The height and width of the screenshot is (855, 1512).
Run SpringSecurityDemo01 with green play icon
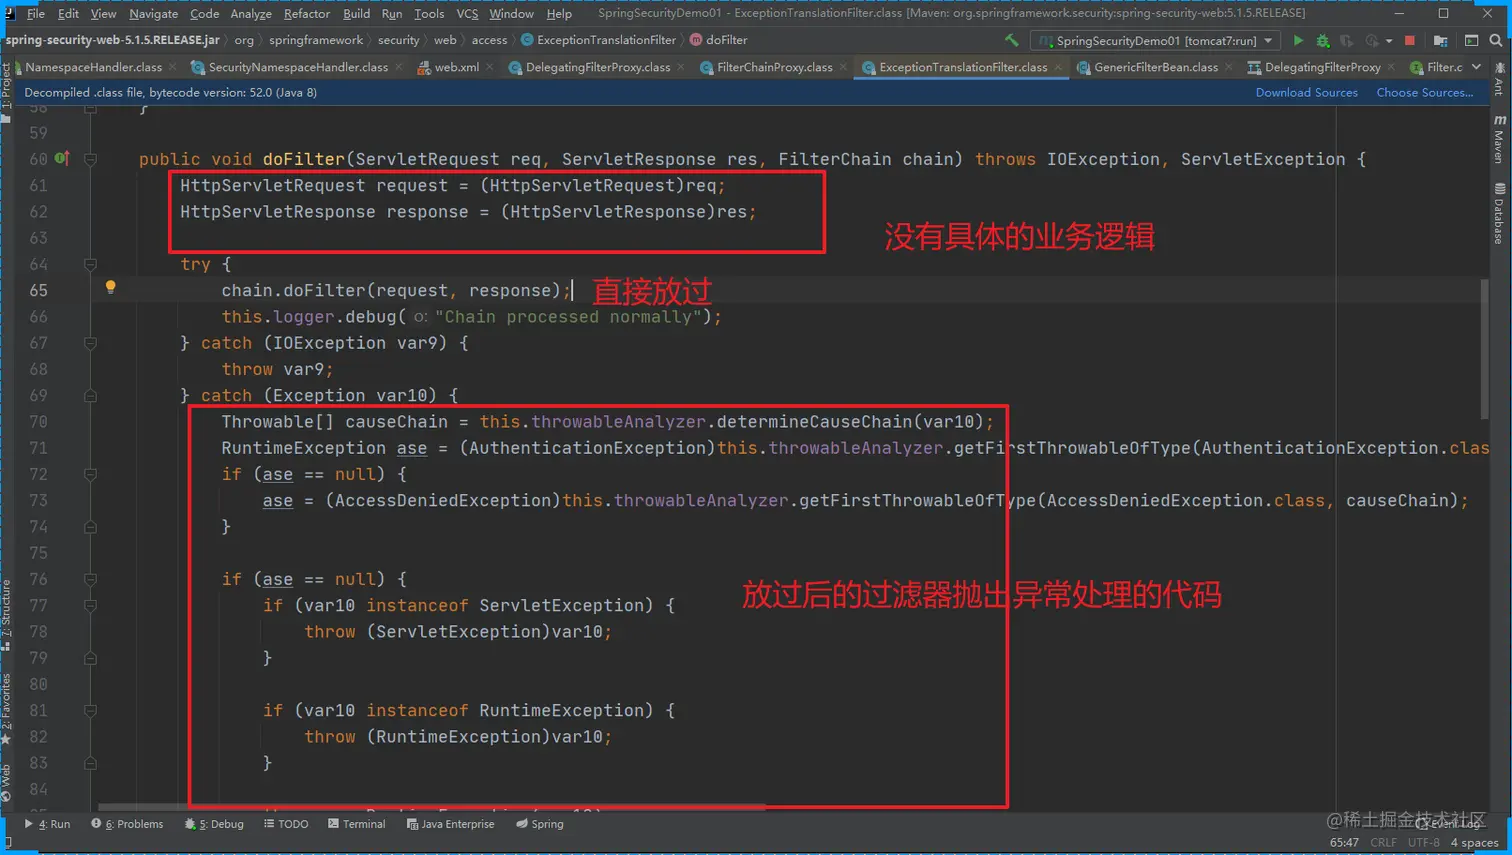point(1298,41)
